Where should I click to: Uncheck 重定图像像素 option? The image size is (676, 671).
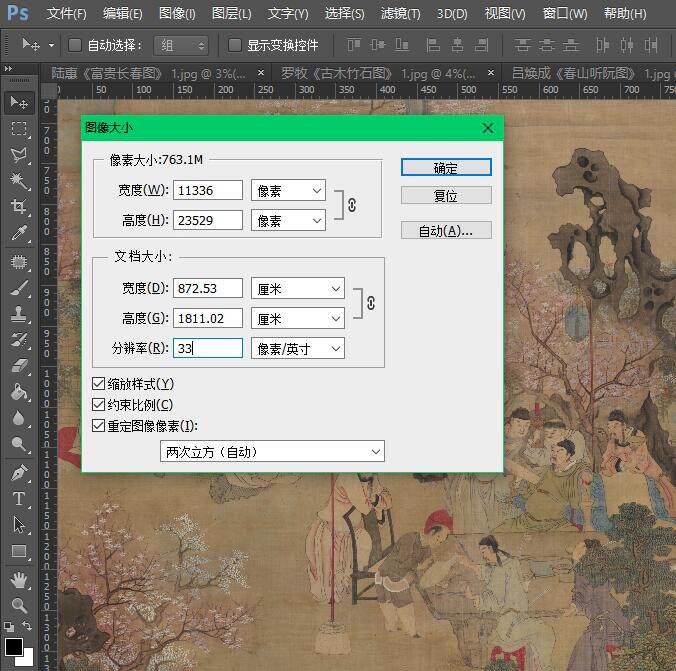(98, 426)
